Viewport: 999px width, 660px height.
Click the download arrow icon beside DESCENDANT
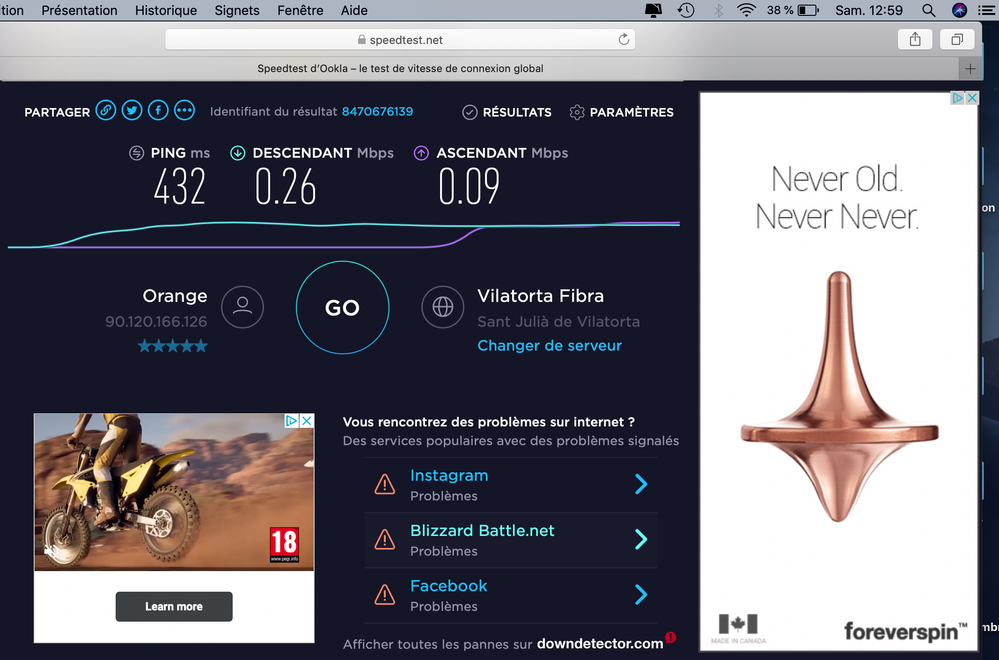[238, 153]
